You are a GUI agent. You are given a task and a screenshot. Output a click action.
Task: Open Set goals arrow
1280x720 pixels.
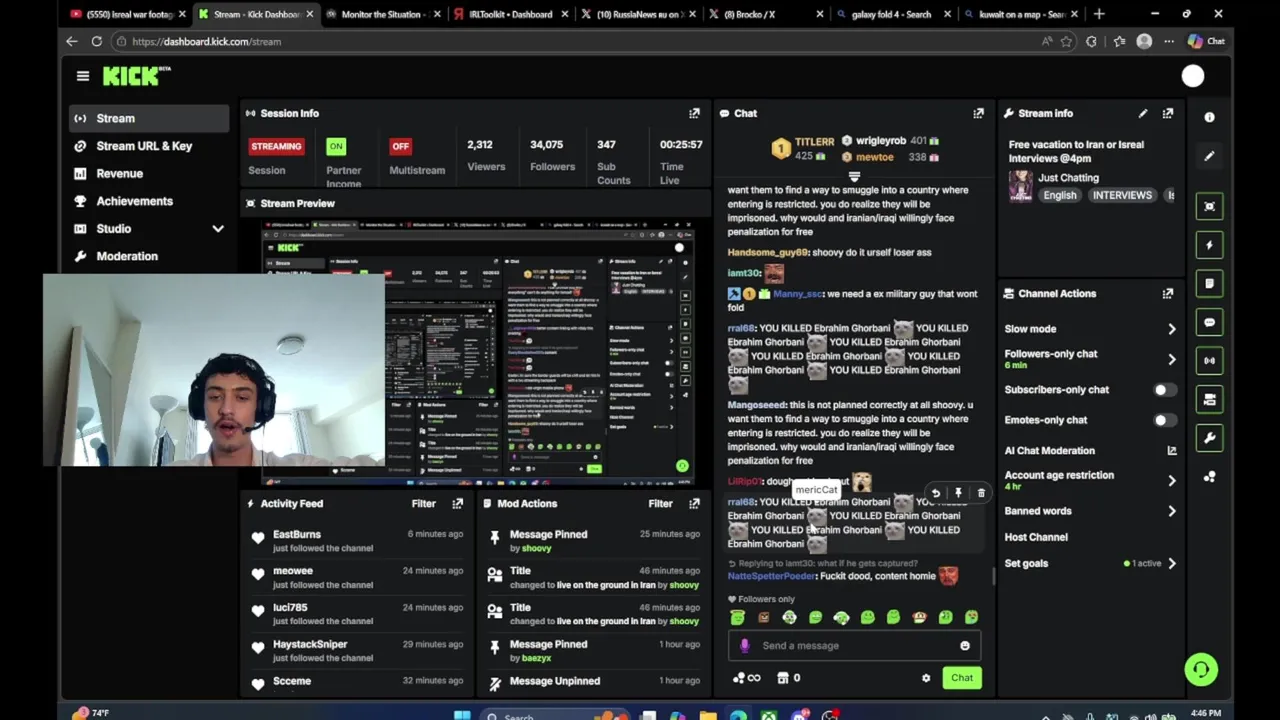[1172, 564]
